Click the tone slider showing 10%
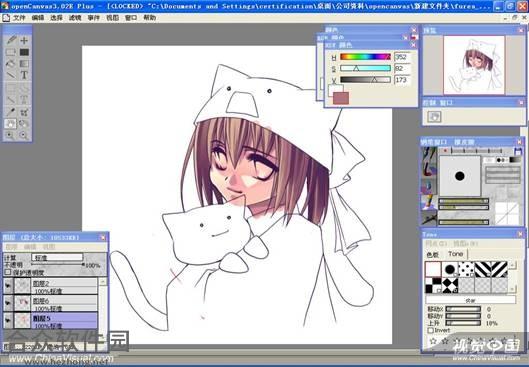Screen dimensions: 529x367 pyautogui.click(x=463, y=323)
